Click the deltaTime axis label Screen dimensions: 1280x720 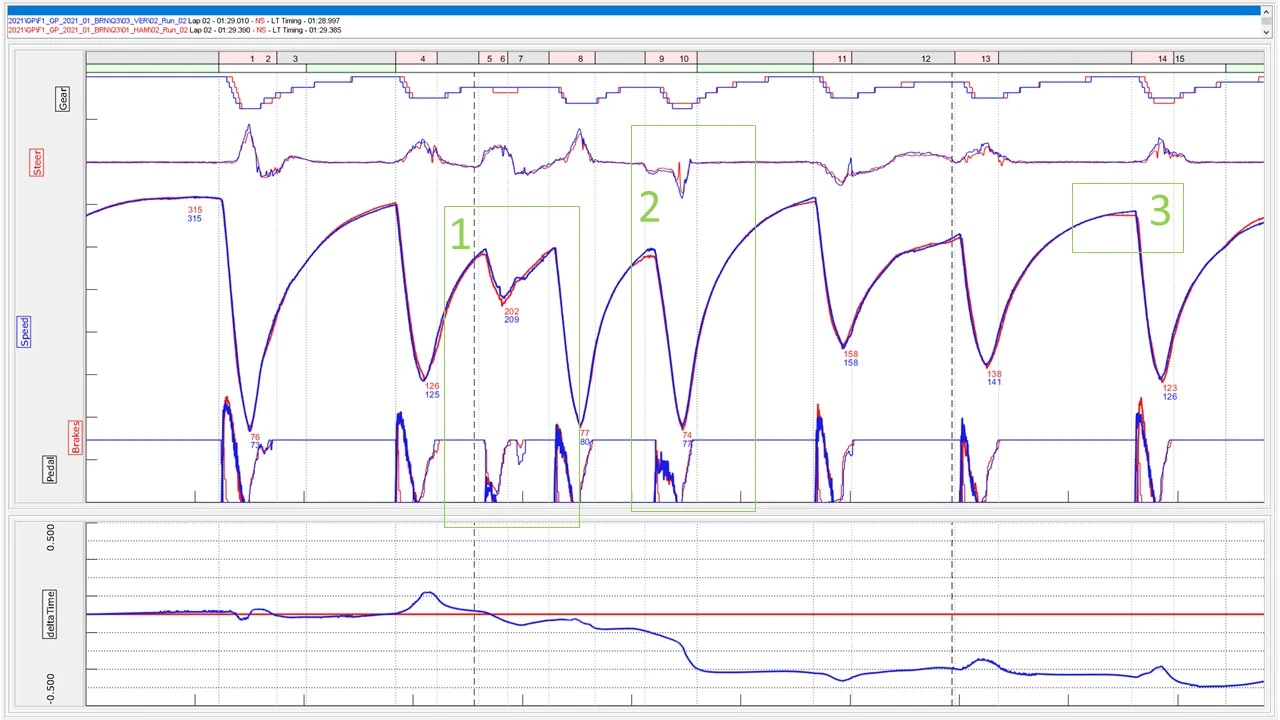pyautogui.click(x=51, y=614)
